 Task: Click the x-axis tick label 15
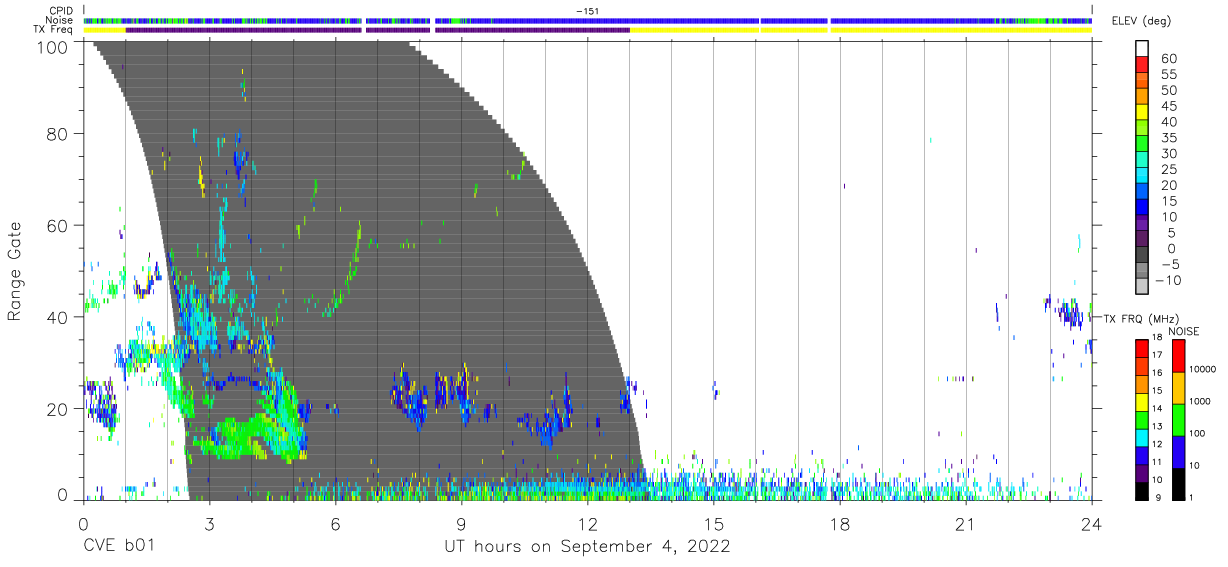tap(714, 523)
